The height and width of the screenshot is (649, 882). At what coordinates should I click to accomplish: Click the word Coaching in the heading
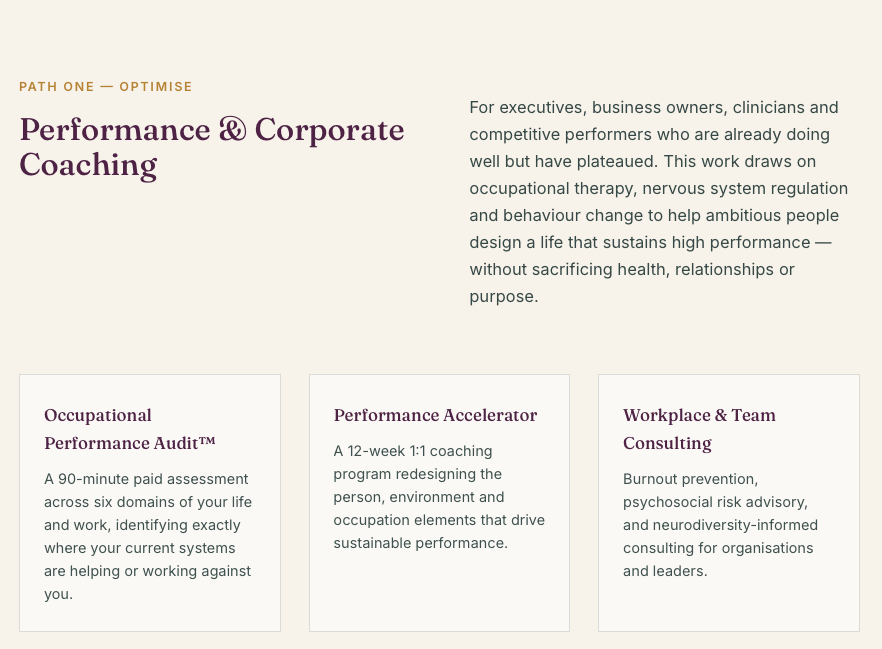pos(88,165)
